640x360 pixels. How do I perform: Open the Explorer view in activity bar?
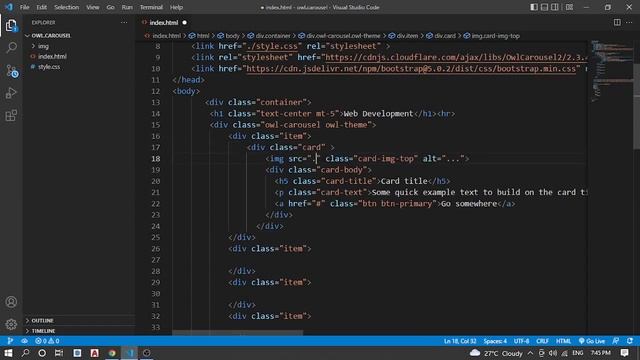point(11,26)
